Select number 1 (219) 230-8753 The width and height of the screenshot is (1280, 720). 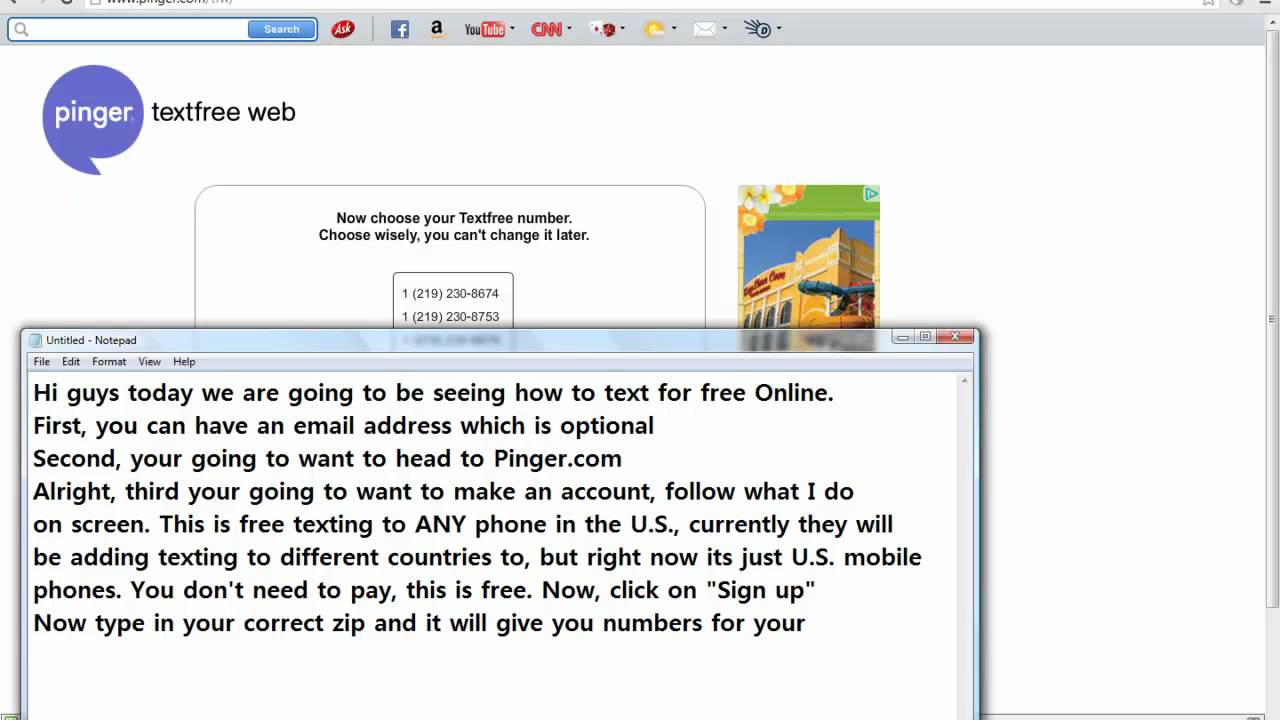pos(450,317)
